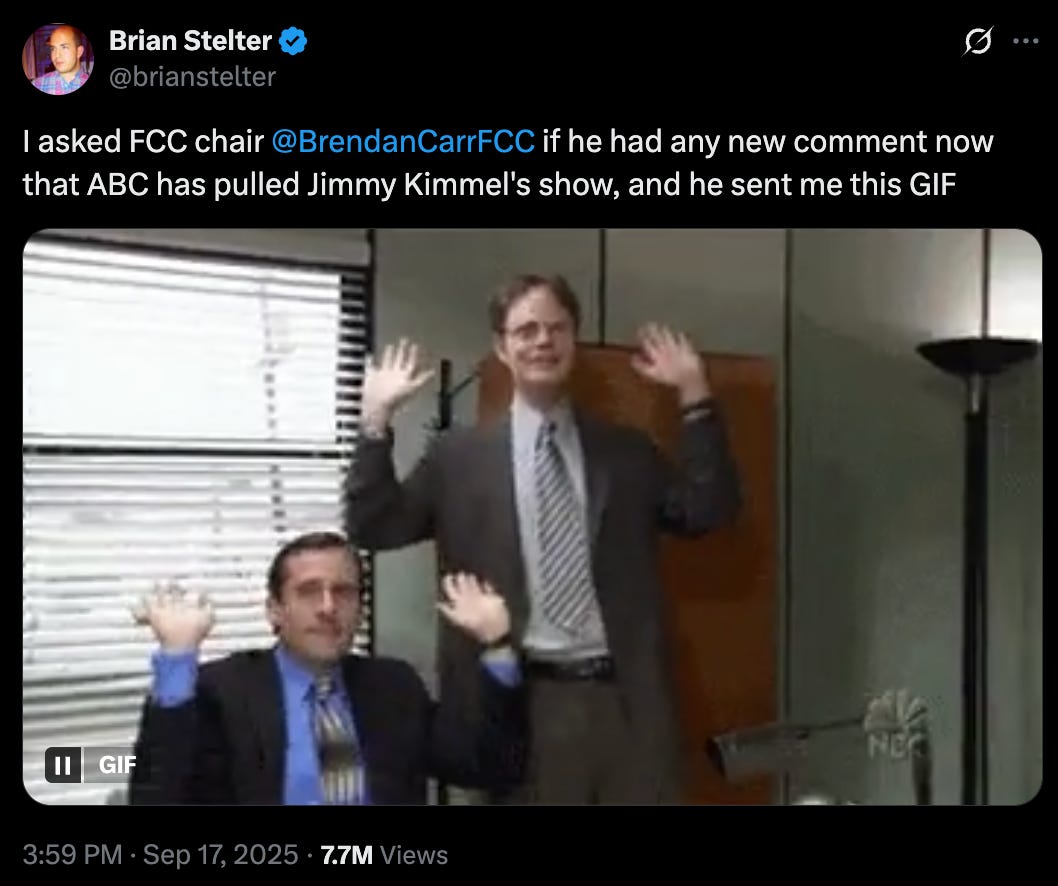1058x886 pixels.
Task: Pause the GIF with the pause button
Action: [x=63, y=765]
